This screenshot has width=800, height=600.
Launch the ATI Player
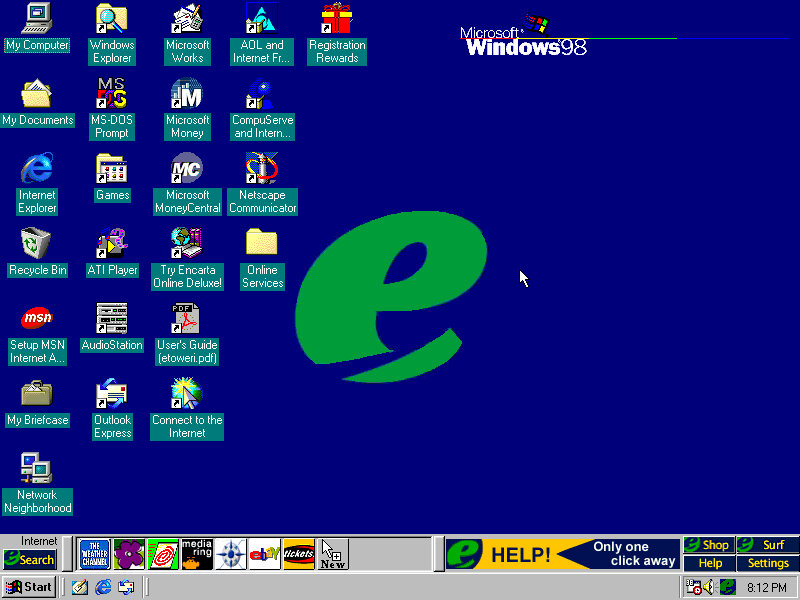coord(111,245)
